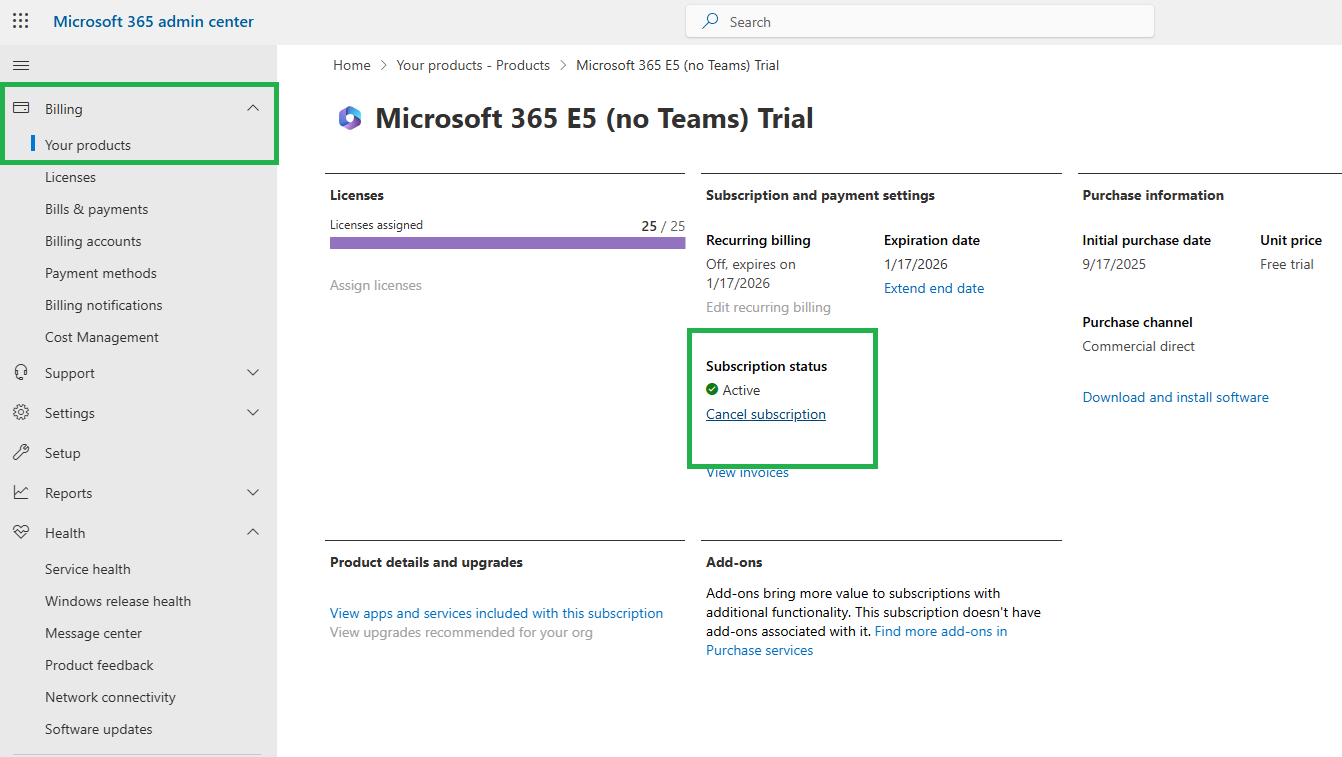Open Home from the breadcrumb trail

351,64
